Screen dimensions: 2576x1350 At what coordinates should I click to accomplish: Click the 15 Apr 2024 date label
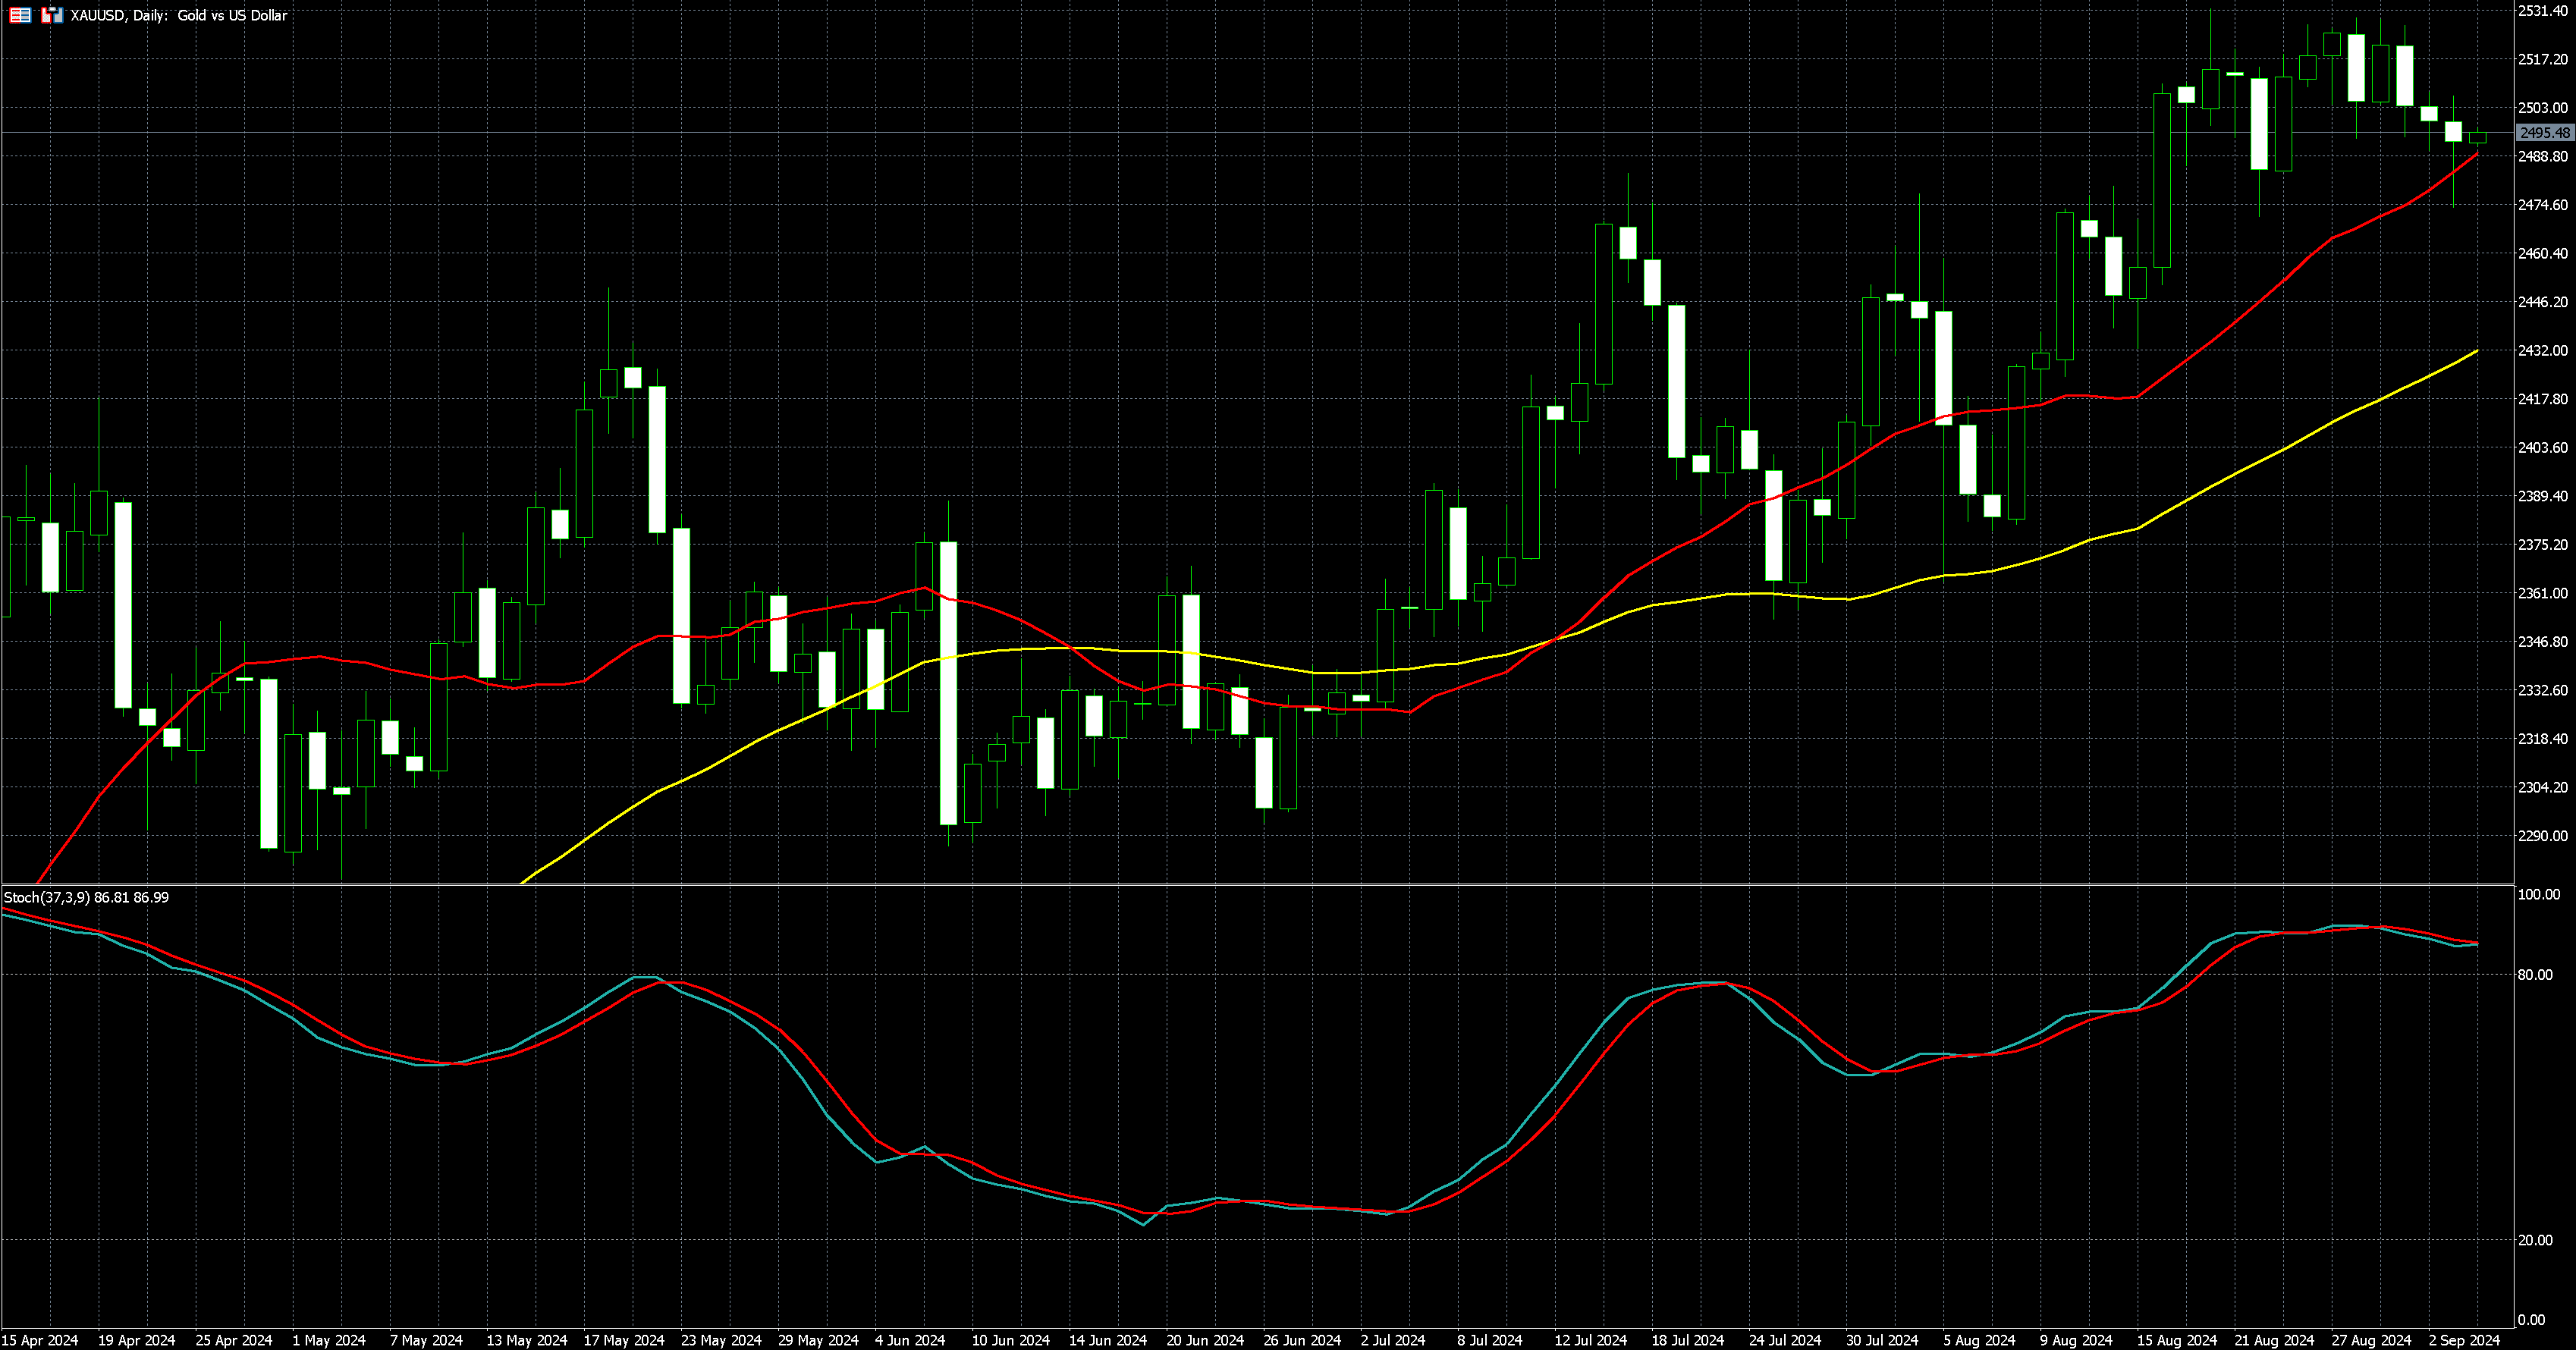[x=40, y=1340]
